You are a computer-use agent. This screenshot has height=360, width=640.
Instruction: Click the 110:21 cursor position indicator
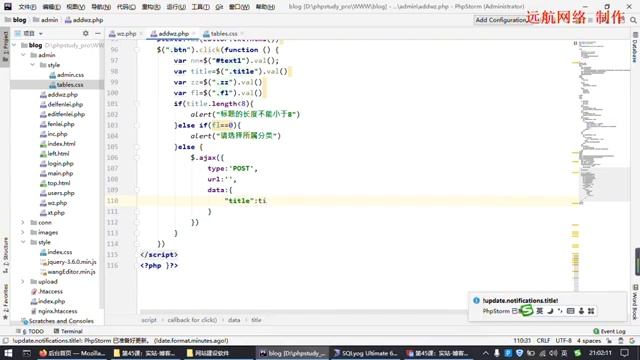522,340
